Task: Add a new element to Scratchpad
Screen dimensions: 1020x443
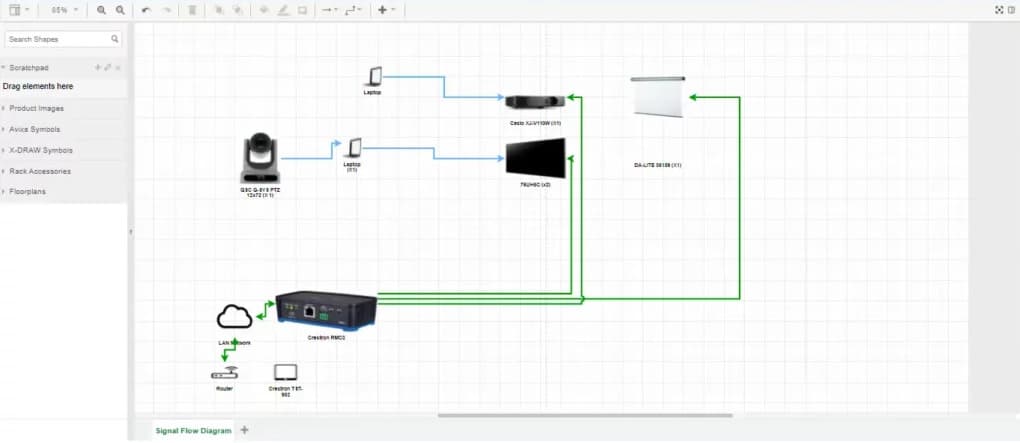Action: [97, 67]
